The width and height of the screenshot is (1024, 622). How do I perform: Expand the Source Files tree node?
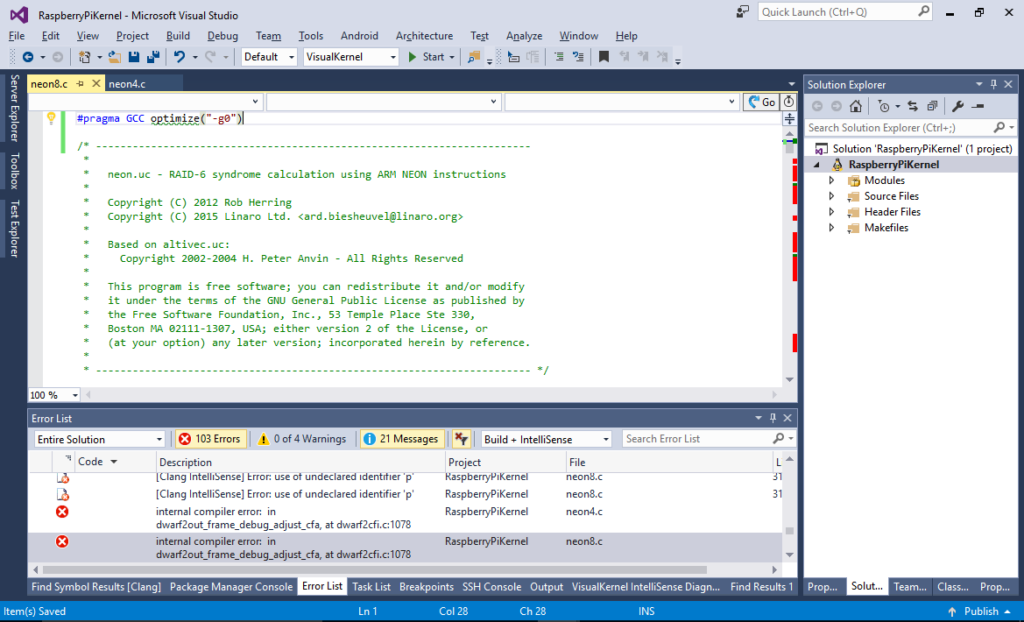[831, 196]
